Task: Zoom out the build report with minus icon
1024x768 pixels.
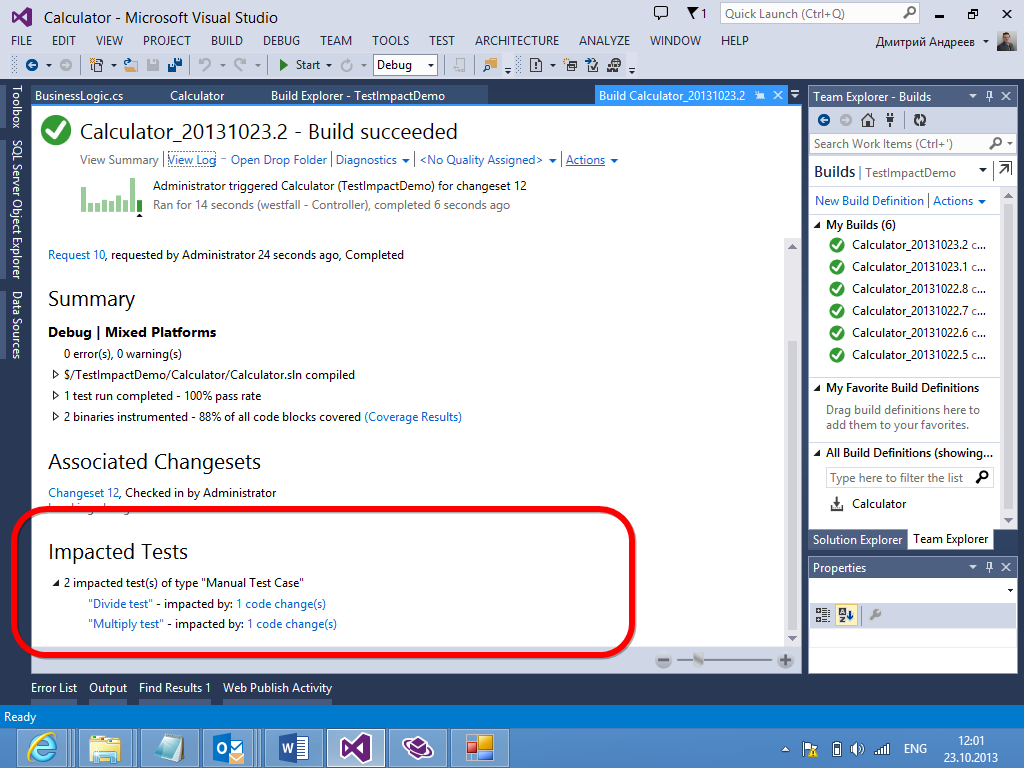Action: pyautogui.click(x=664, y=661)
